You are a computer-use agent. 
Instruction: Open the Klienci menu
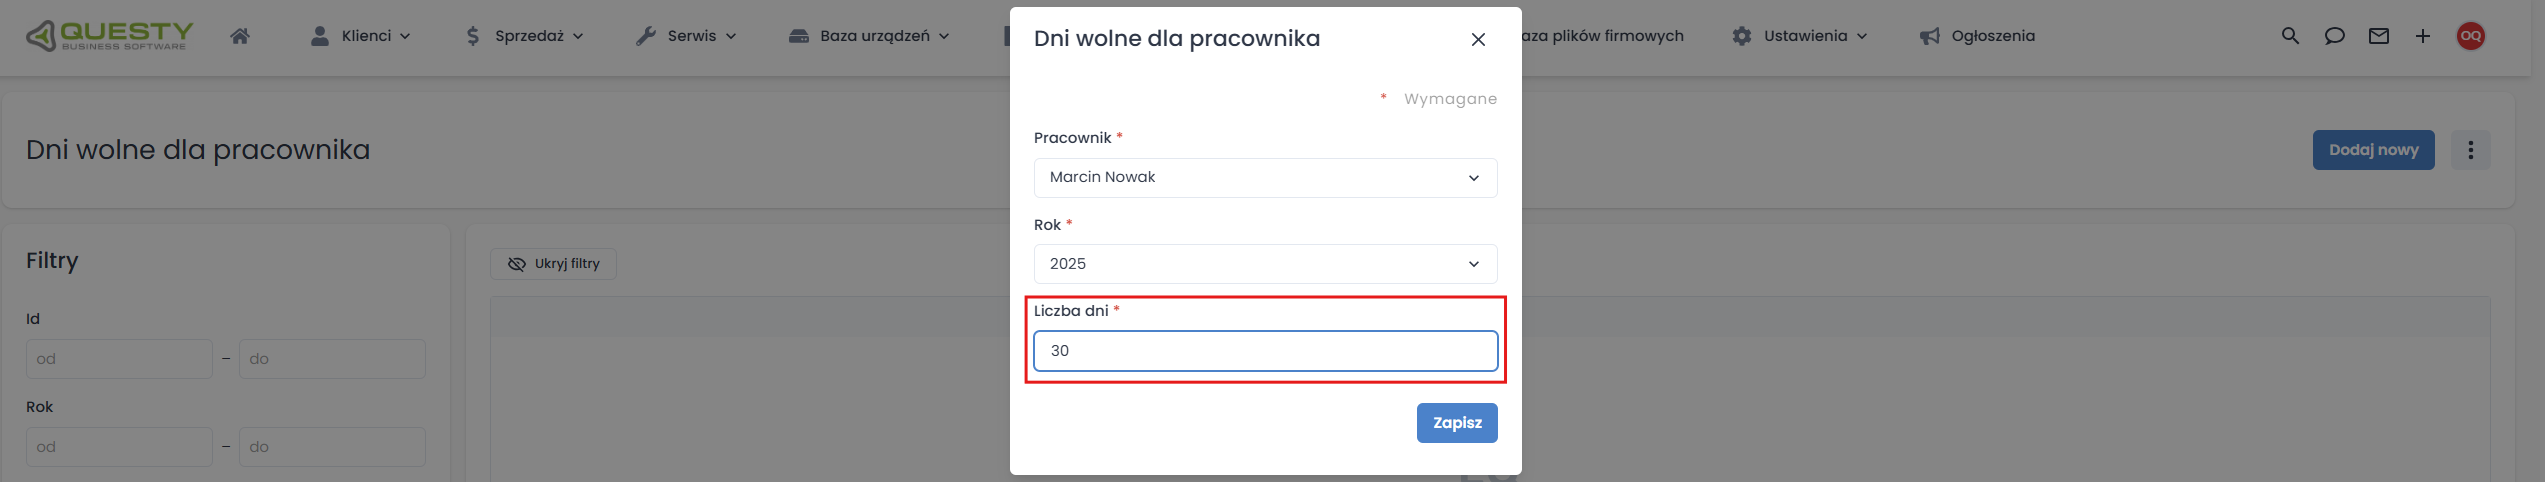click(361, 36)
